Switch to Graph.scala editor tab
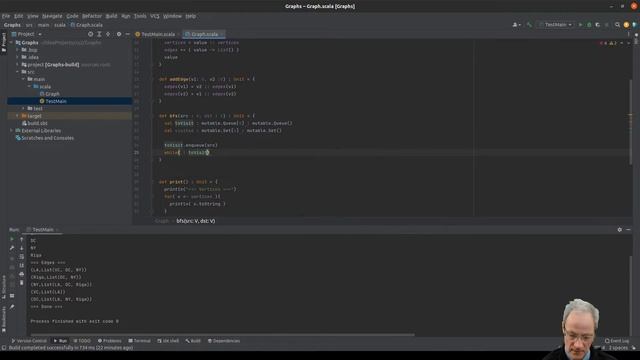This screenshot has width=640, height=360. pos(204,34)
